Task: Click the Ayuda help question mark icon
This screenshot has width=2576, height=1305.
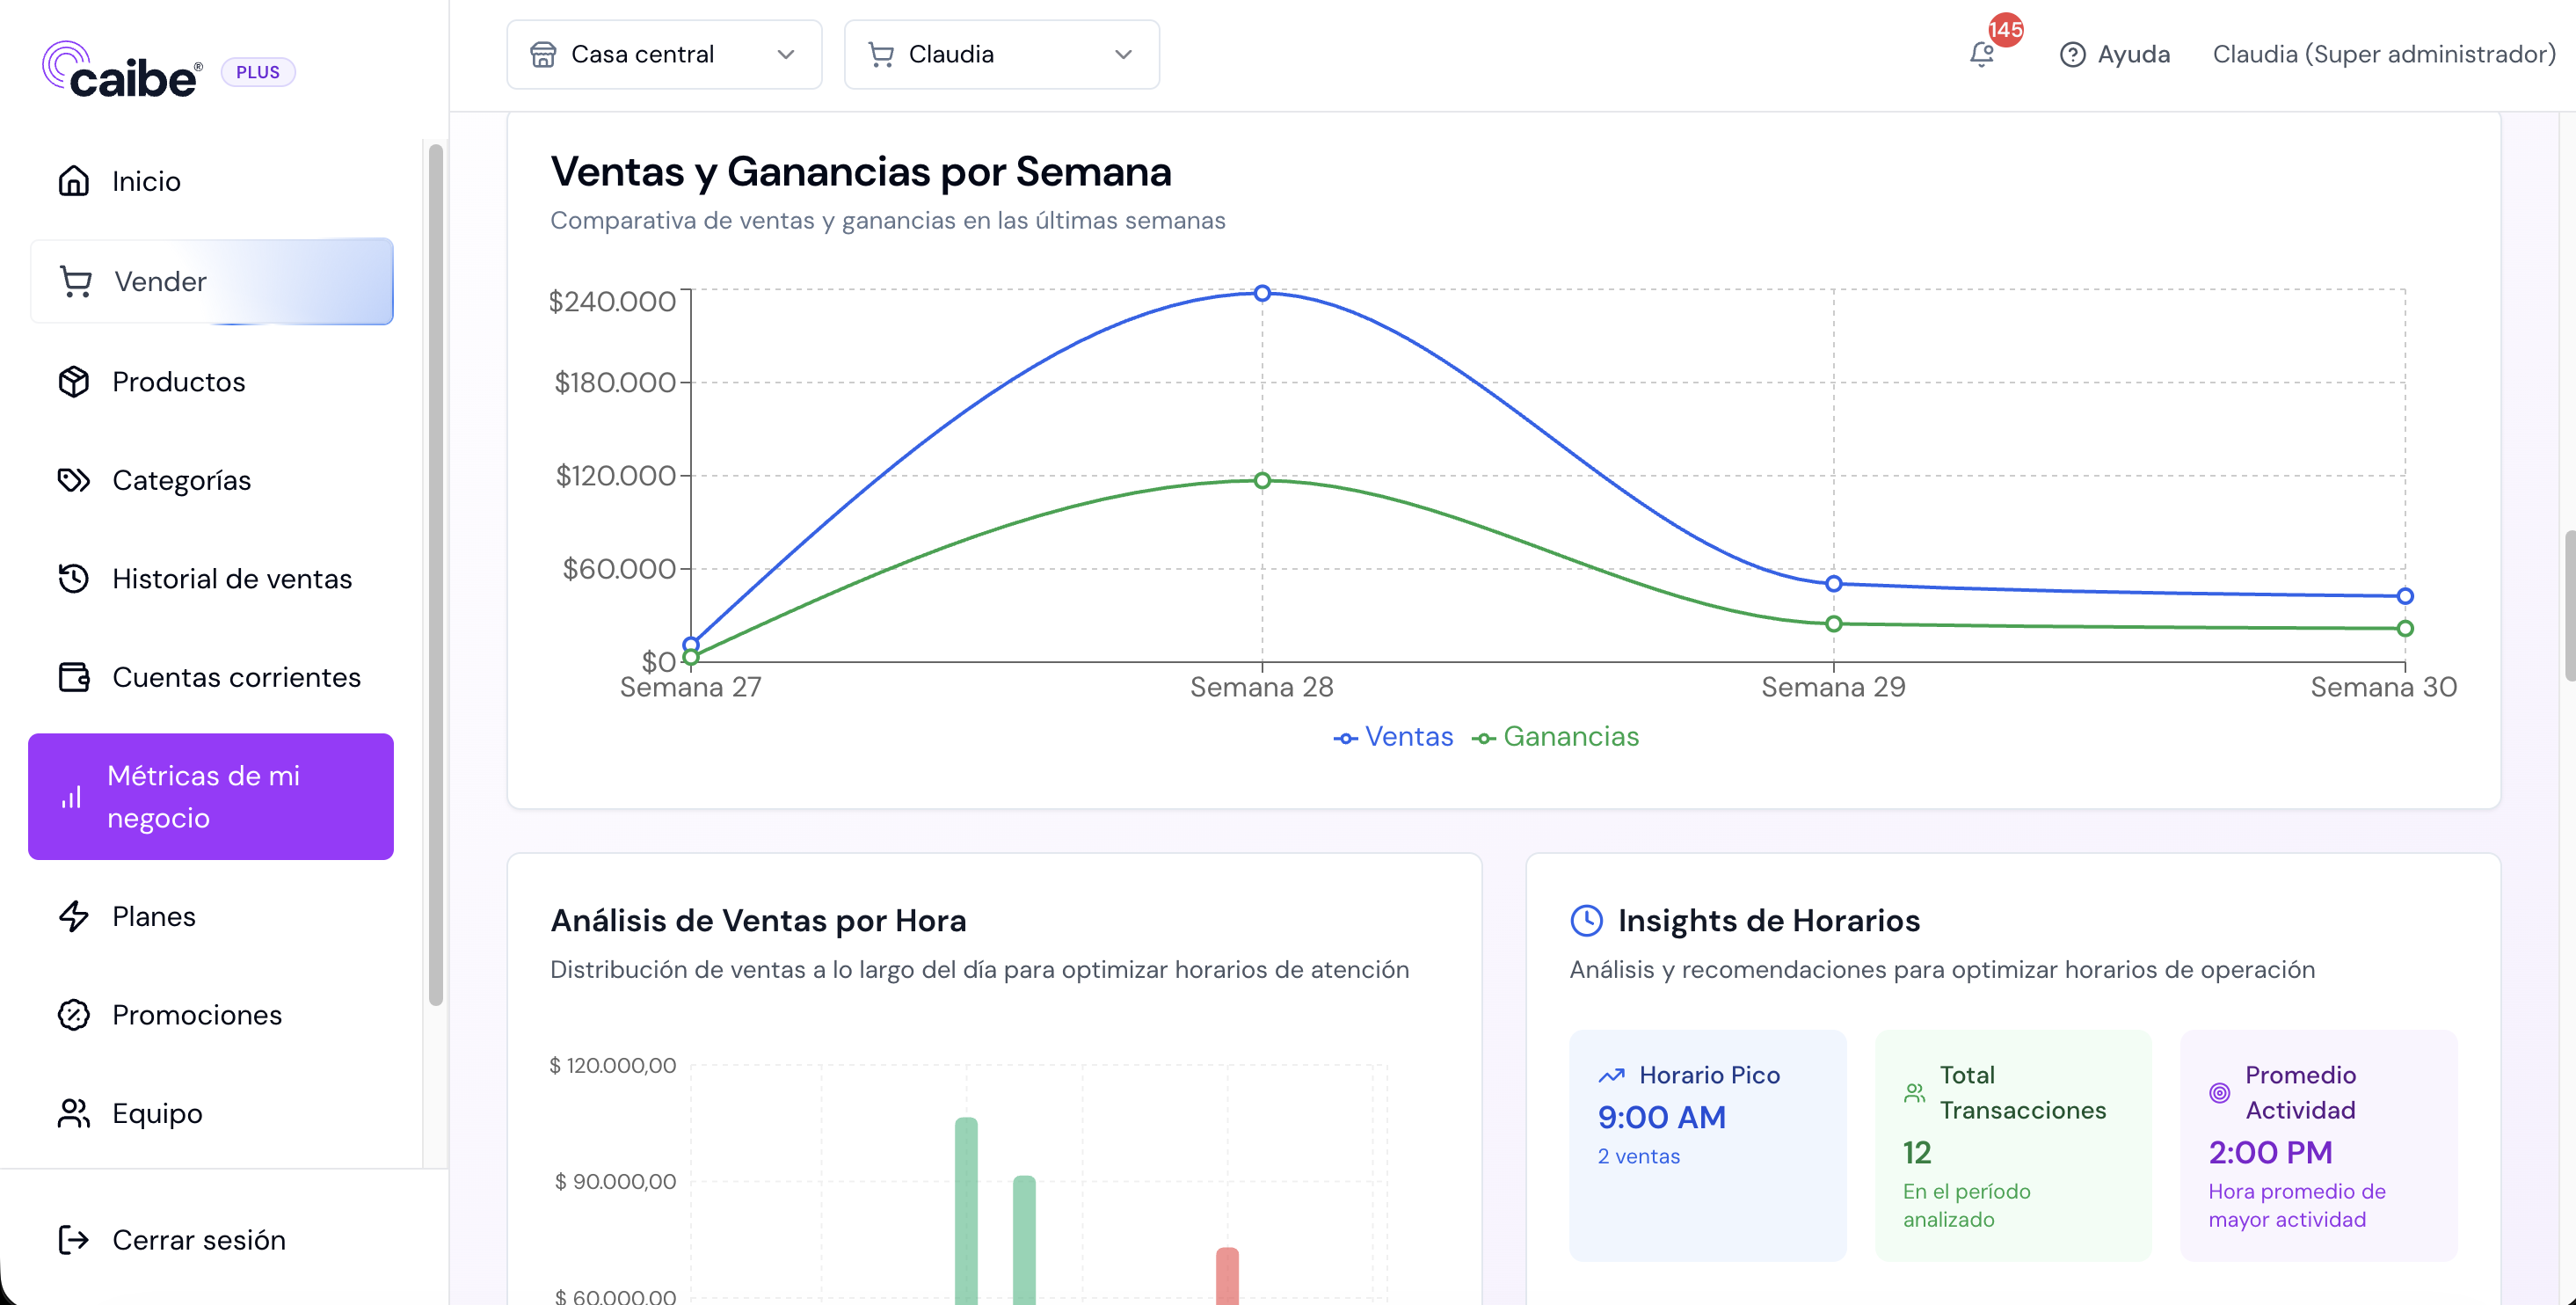Action: pos(2073,54)
